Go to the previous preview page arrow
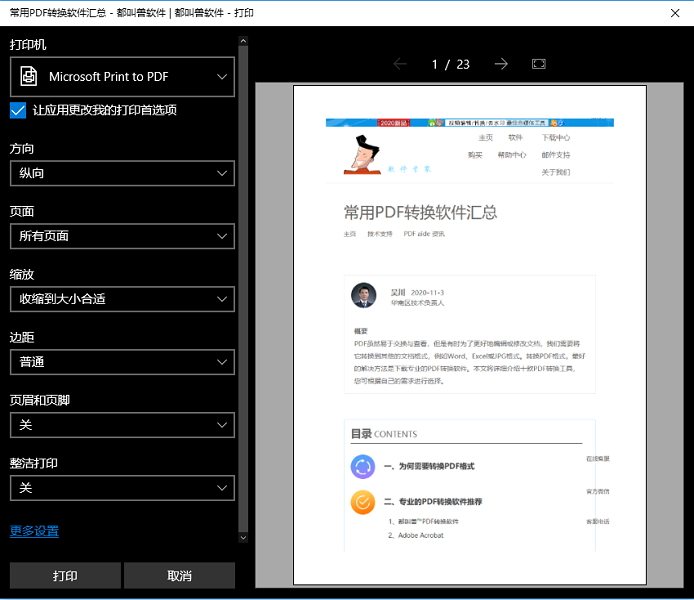The width and height of the screenshot is (694, 600). [400, 64]
